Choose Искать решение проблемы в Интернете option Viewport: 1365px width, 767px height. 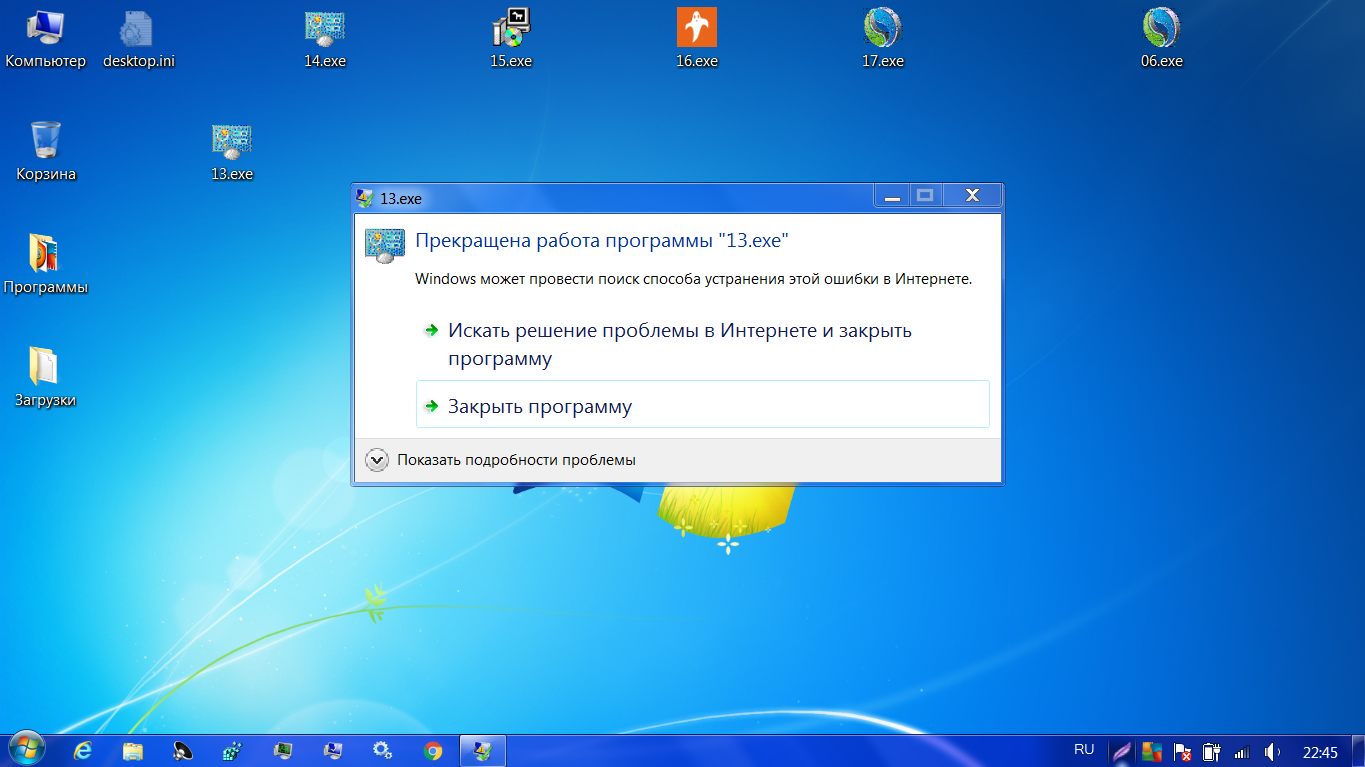702,344
